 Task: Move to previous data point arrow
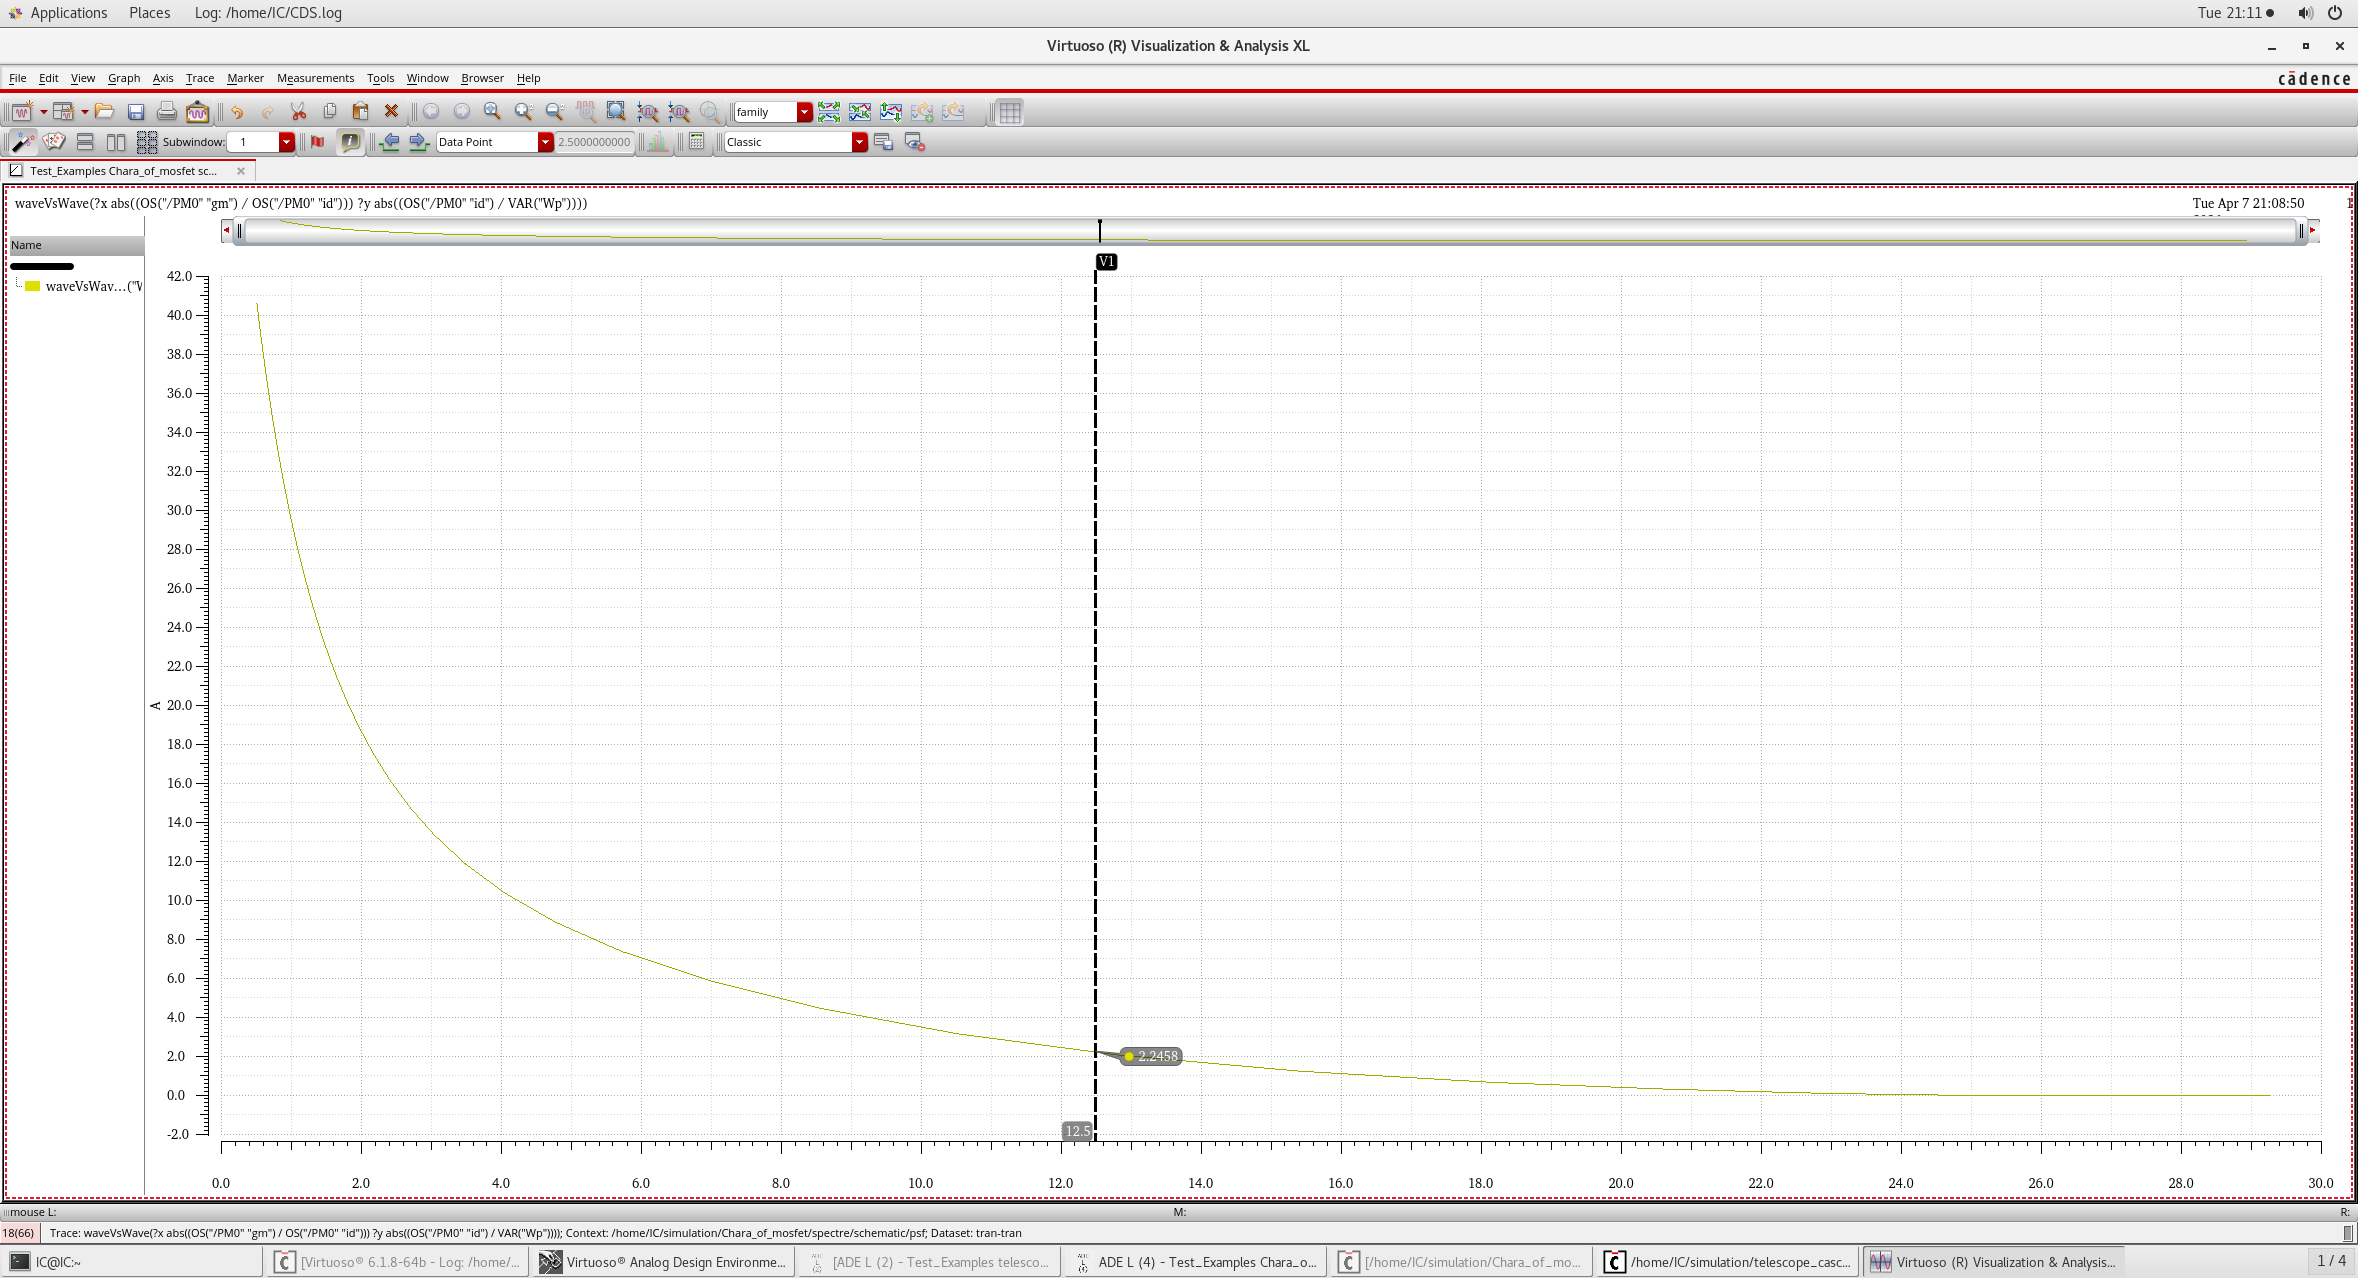390,142
